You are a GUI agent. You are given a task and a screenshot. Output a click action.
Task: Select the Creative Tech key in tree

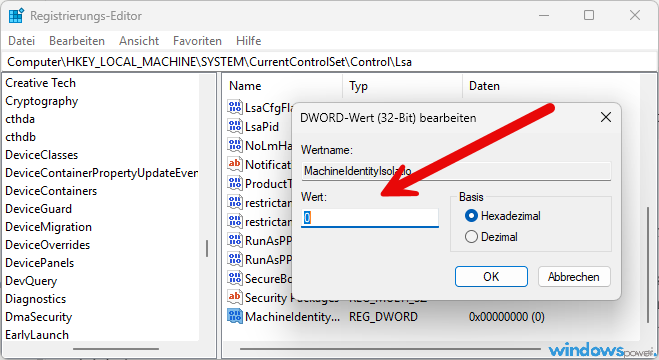(x=40, y=83)
